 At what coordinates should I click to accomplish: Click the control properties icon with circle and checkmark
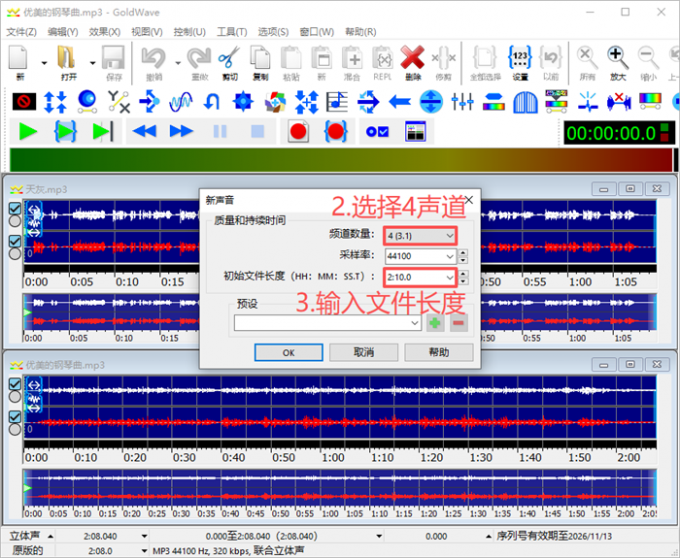coord(377,131)
